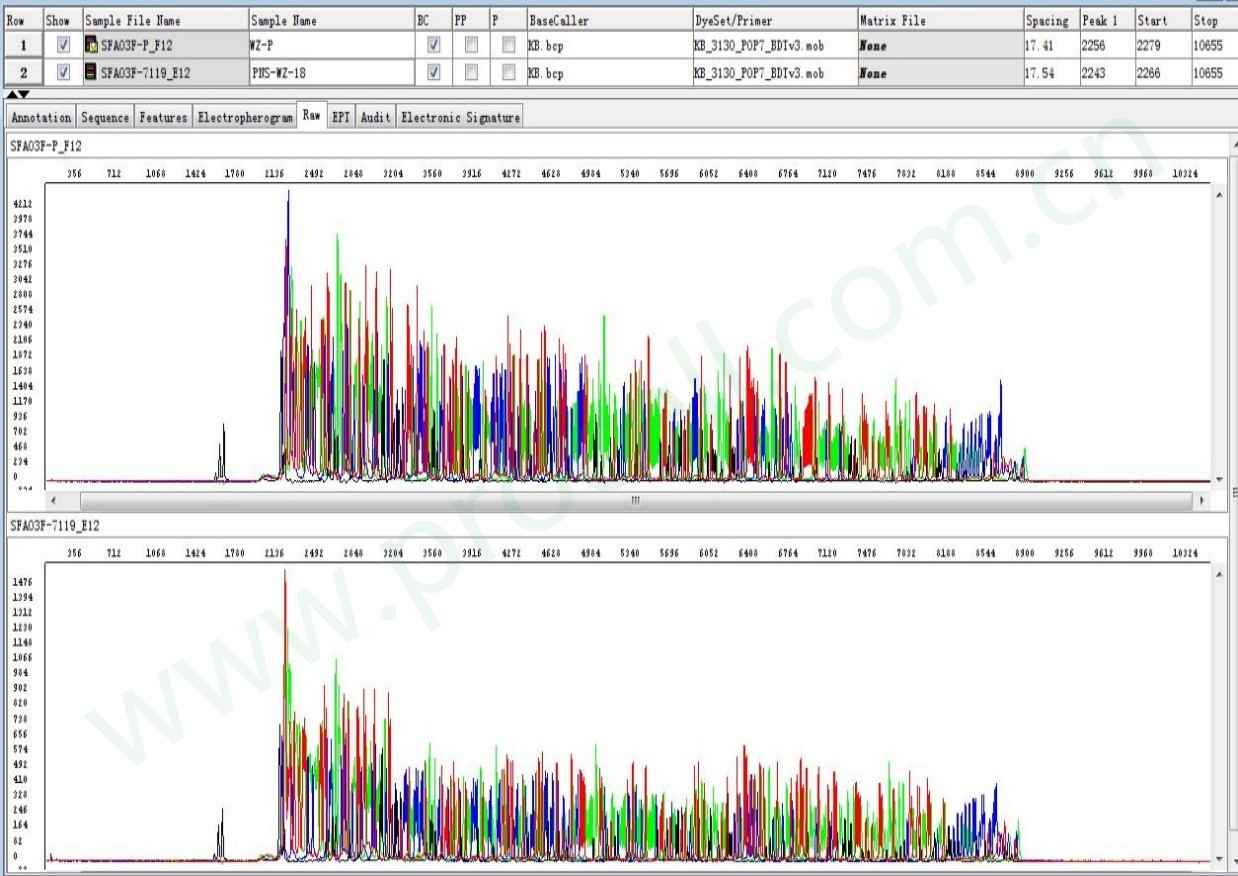Screen dimensions: 1238x876
Task: Click the up scroll arrow of the bottom plot
Action: pos(1217,575)
